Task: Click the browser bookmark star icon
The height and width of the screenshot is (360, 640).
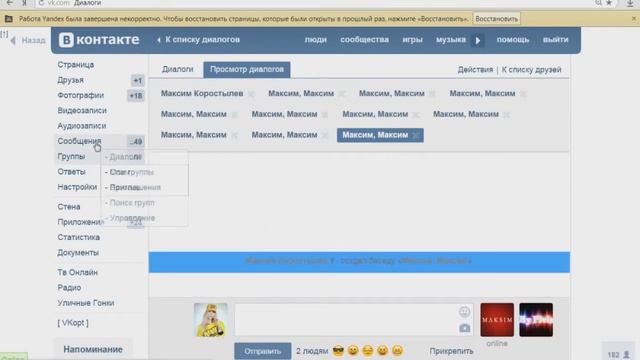Action: 609,3
